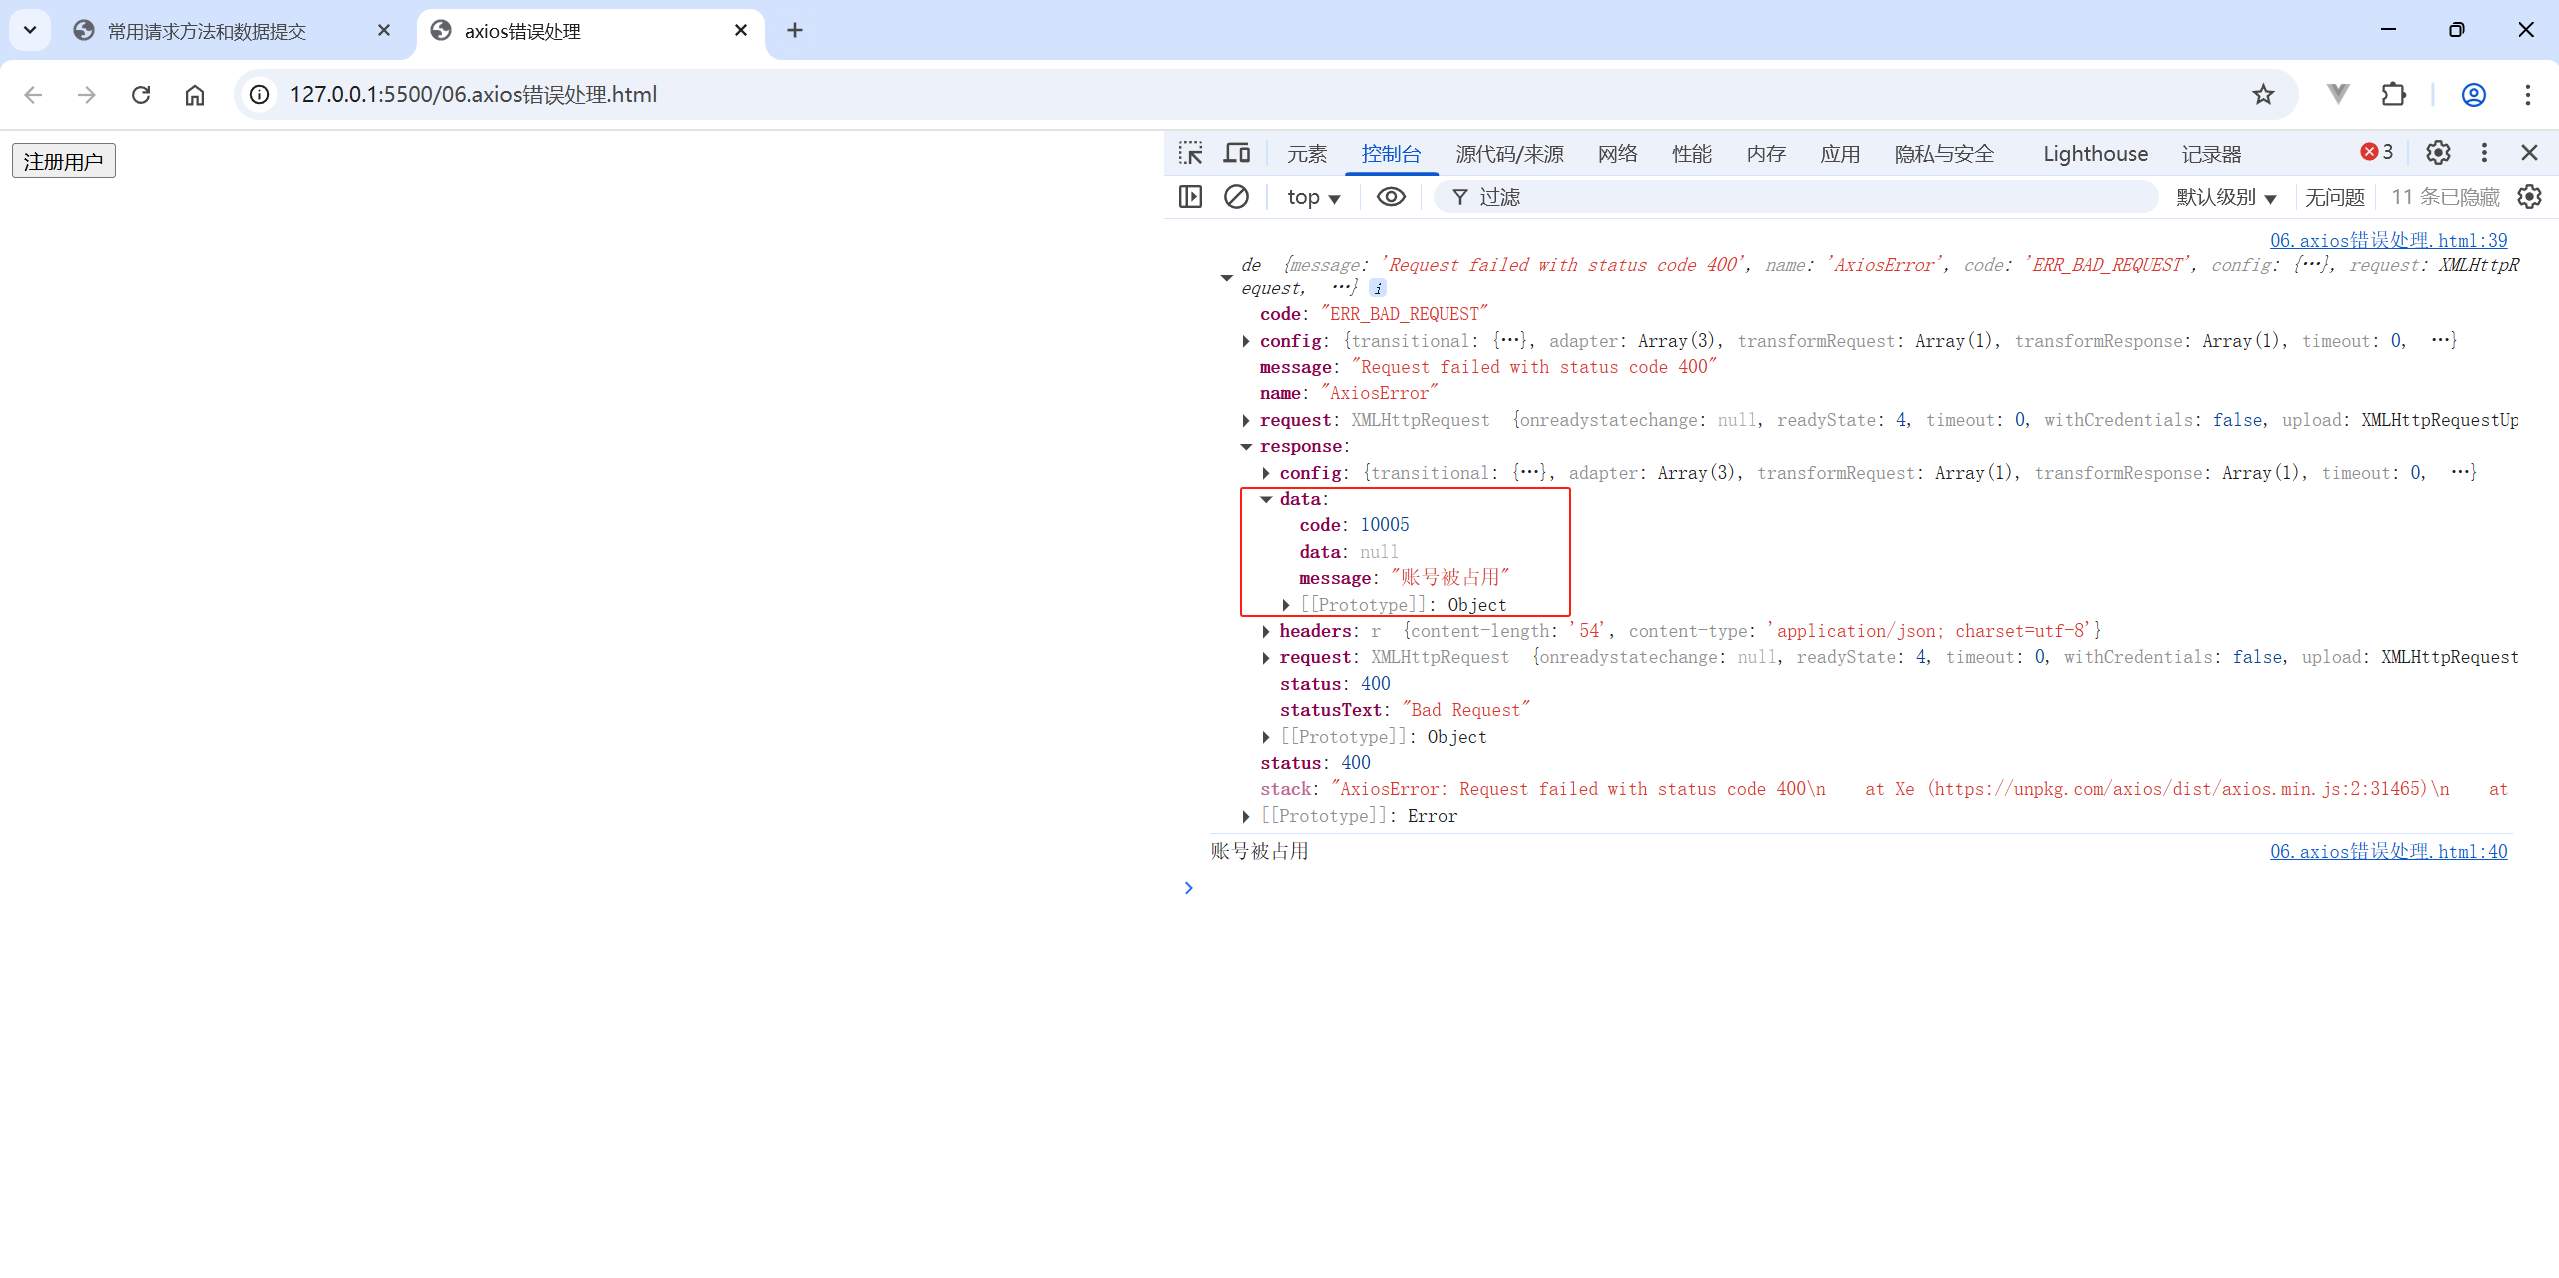The height and width of the screenshot is (1278, 2559).
Task: Click the red error count badge
Action: coord(2377,152)
